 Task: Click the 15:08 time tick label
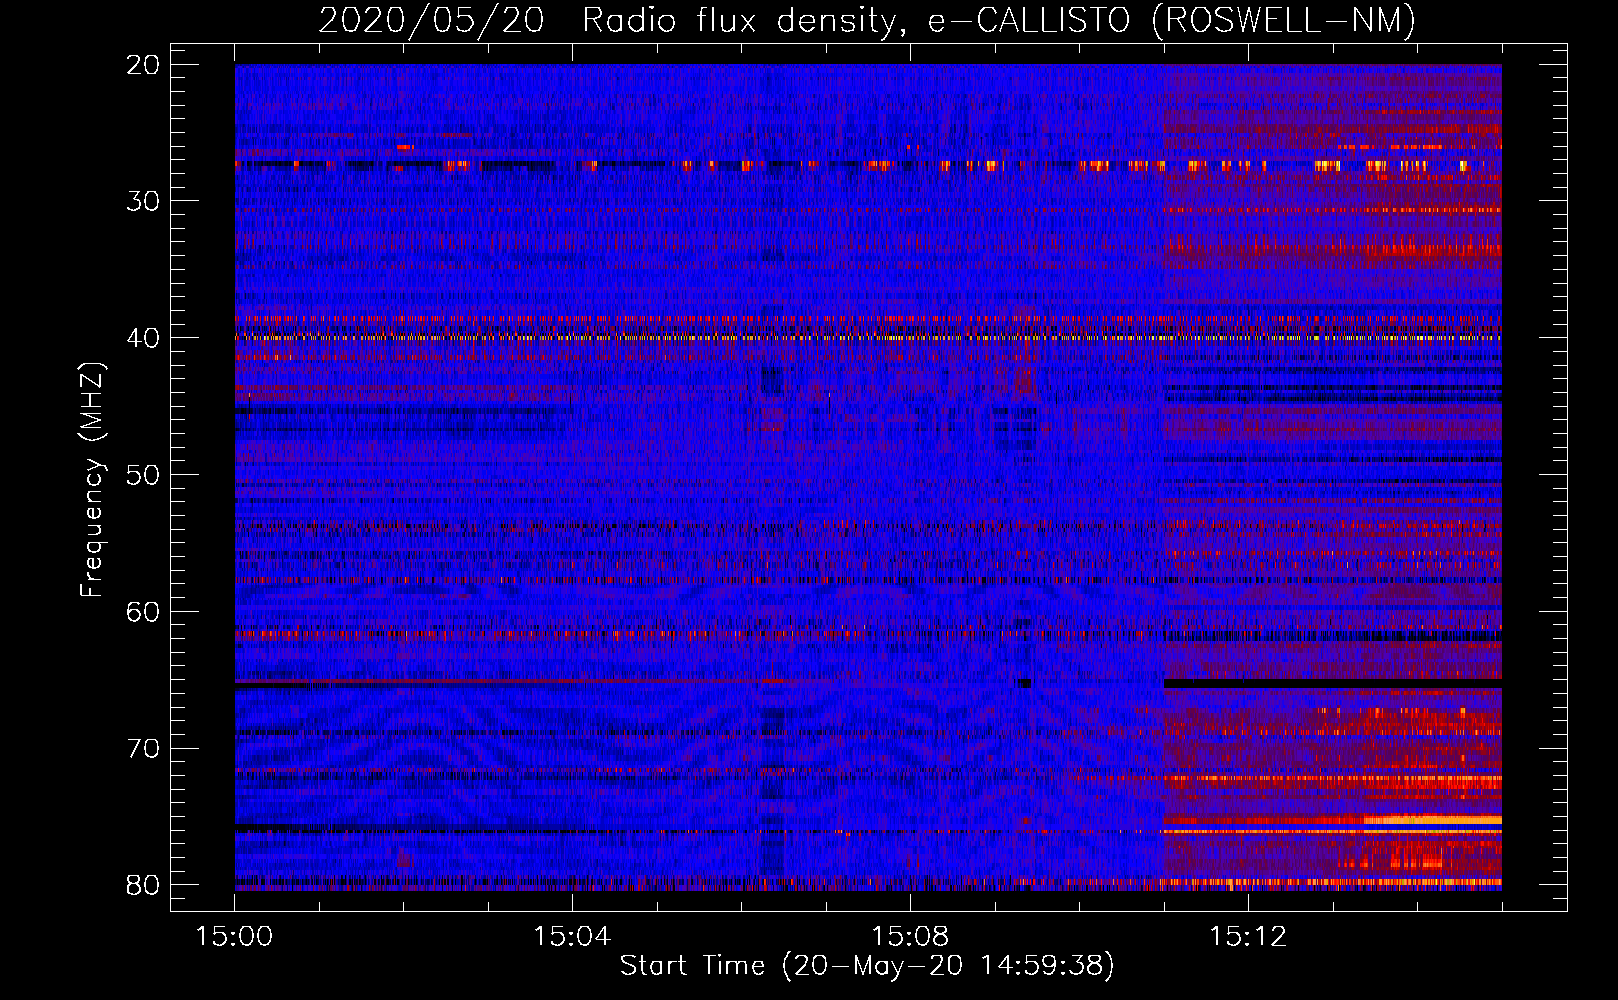pyautogui.click(x=910, y=936)
